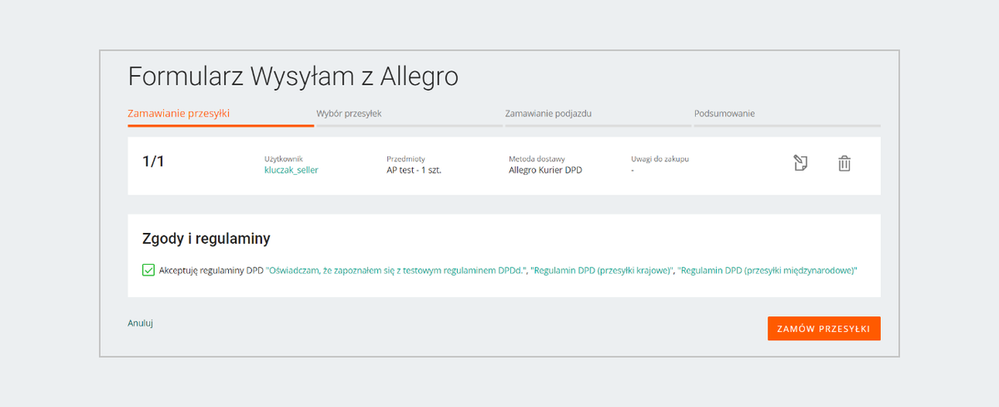The image size is (999, 407).
Task: Open Regulamin DPD przesyłki międzynarodowe link
Action: pyautogui.click(x=768, y=270)
